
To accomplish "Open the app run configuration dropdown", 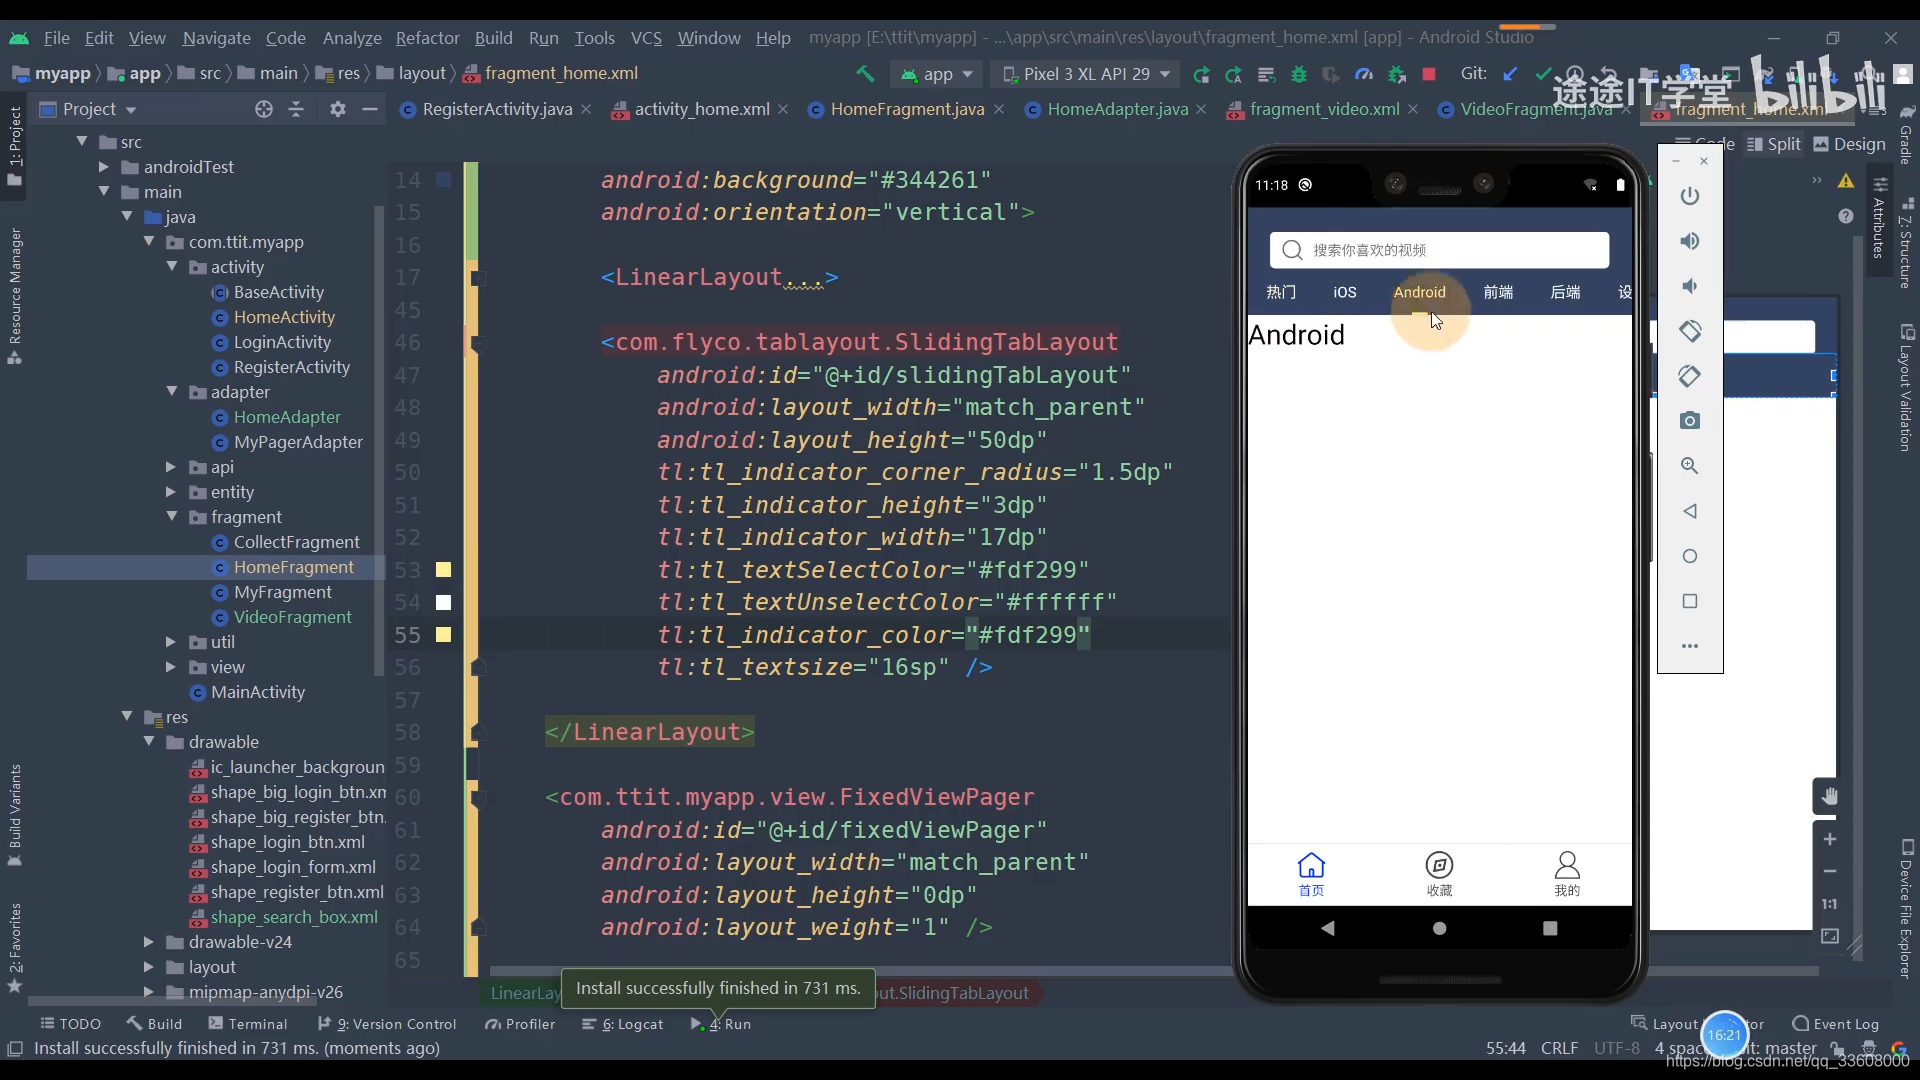I will (937, 74).
